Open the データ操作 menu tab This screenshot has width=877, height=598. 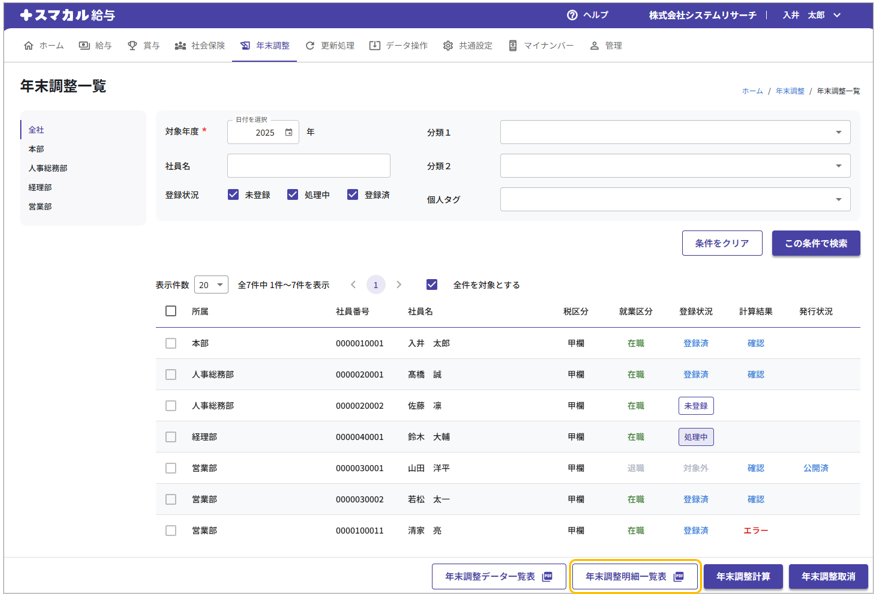tap(398, 46)
